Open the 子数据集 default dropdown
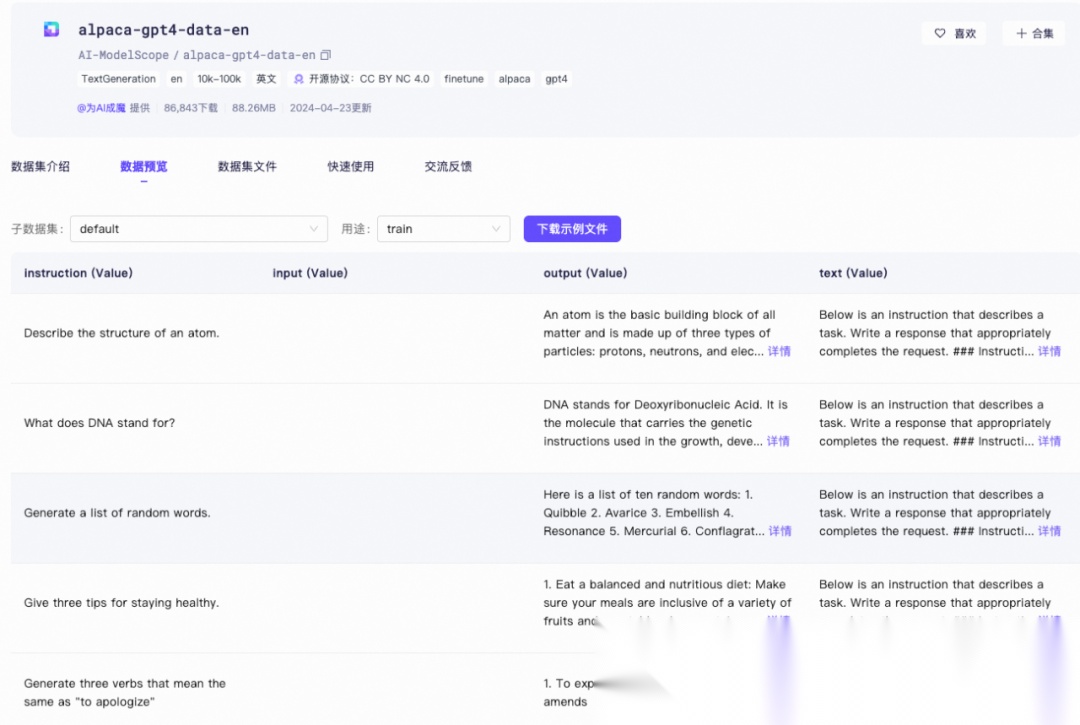Image resolution: width=1080 pixels, height=725 pixels. click(199, 229)
